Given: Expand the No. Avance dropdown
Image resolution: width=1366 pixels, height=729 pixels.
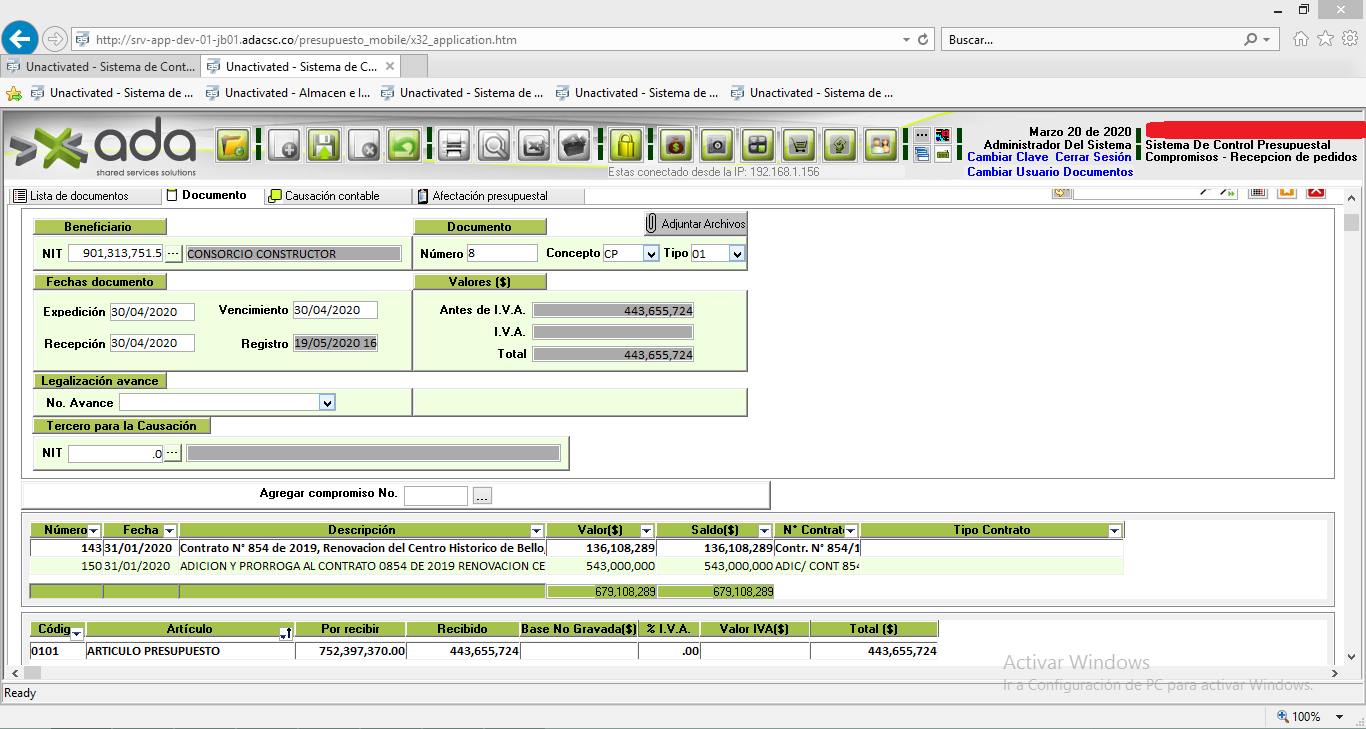Looking at the screenshot, I should pyautogui.click(x=327, y=403).
